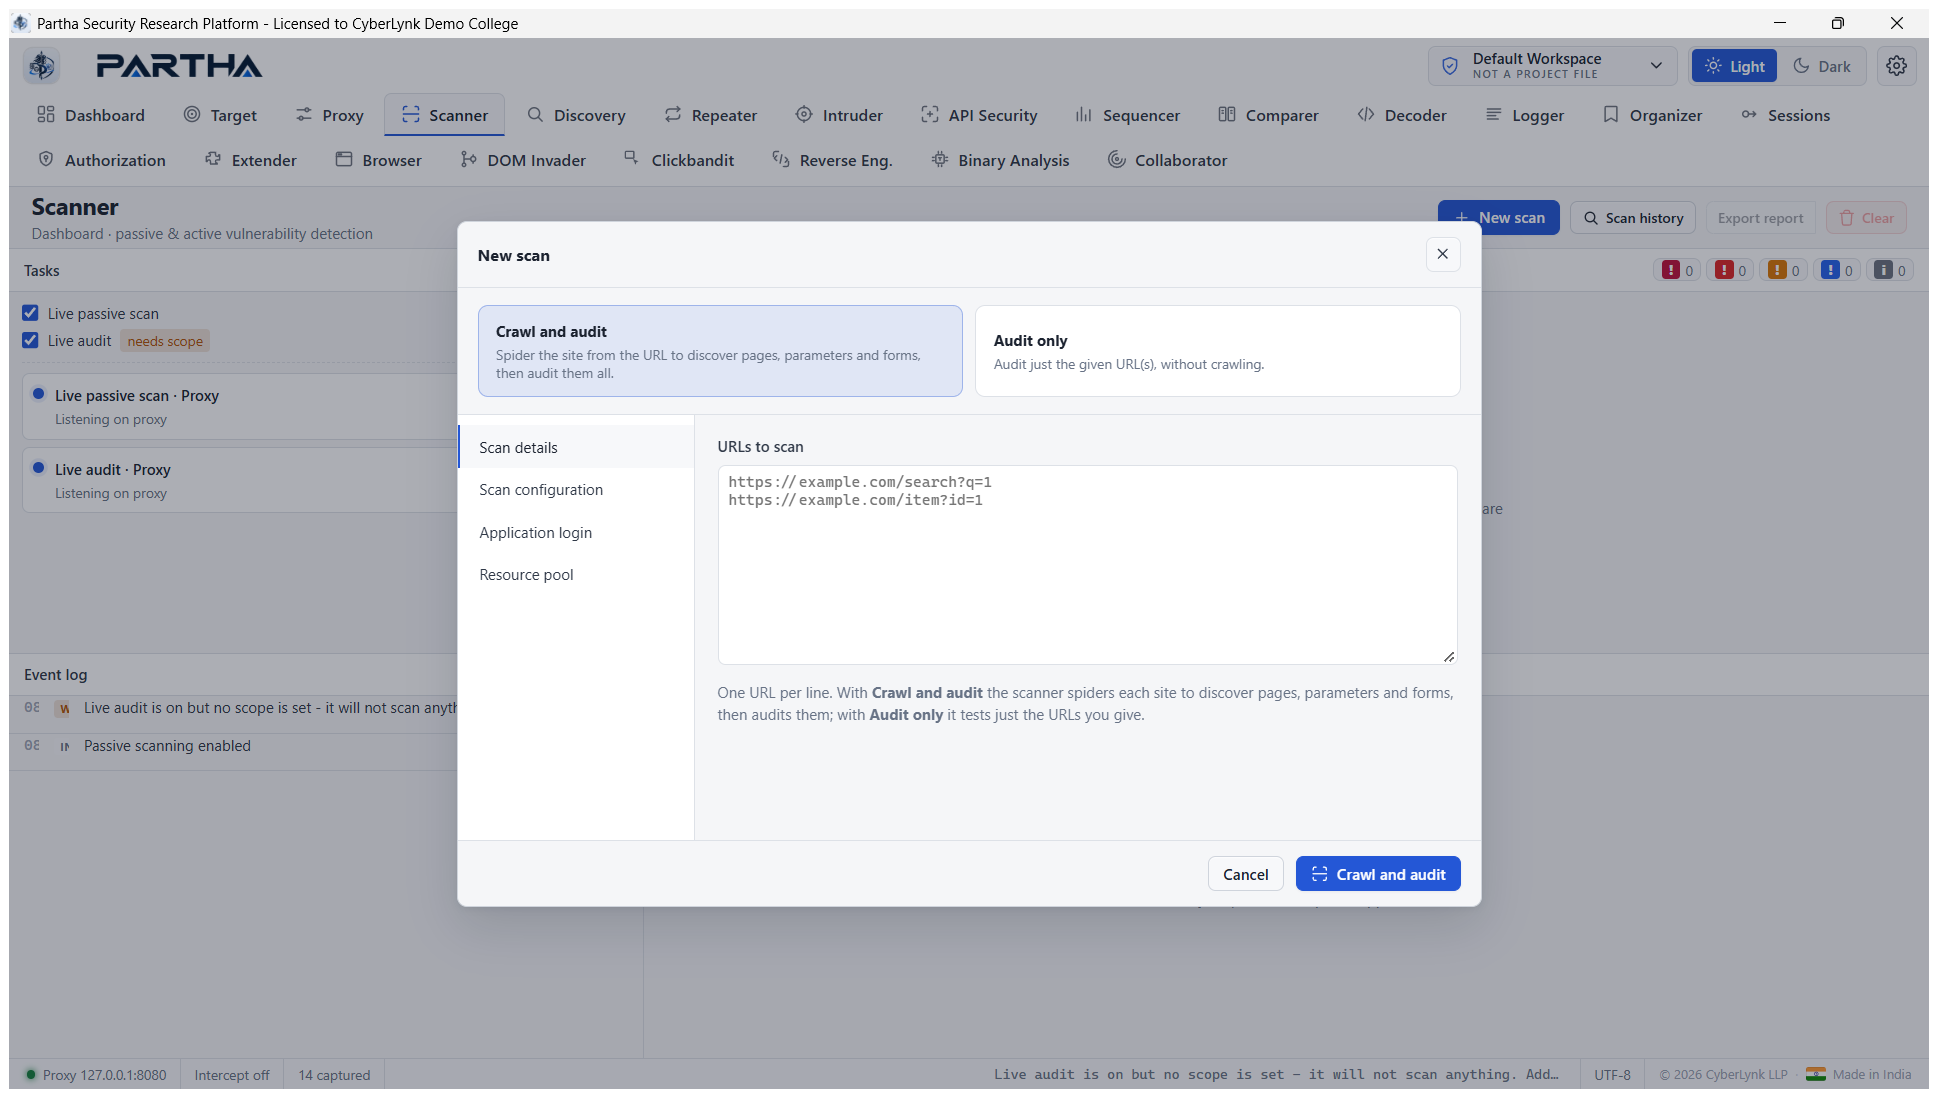The image size is (1938, 1098).
Task: Switch to Dark theme
Action: (1823, 66)
